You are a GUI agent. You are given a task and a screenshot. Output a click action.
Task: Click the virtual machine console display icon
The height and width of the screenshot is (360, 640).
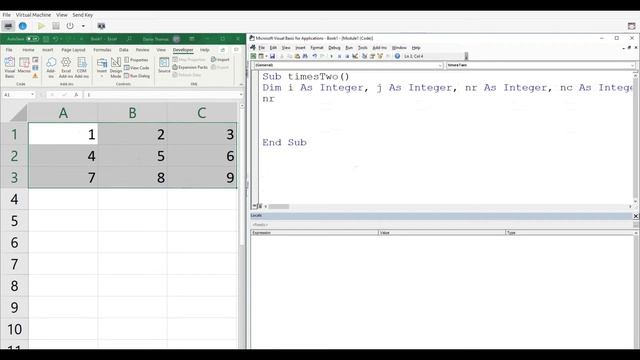(x=8, y=26)
